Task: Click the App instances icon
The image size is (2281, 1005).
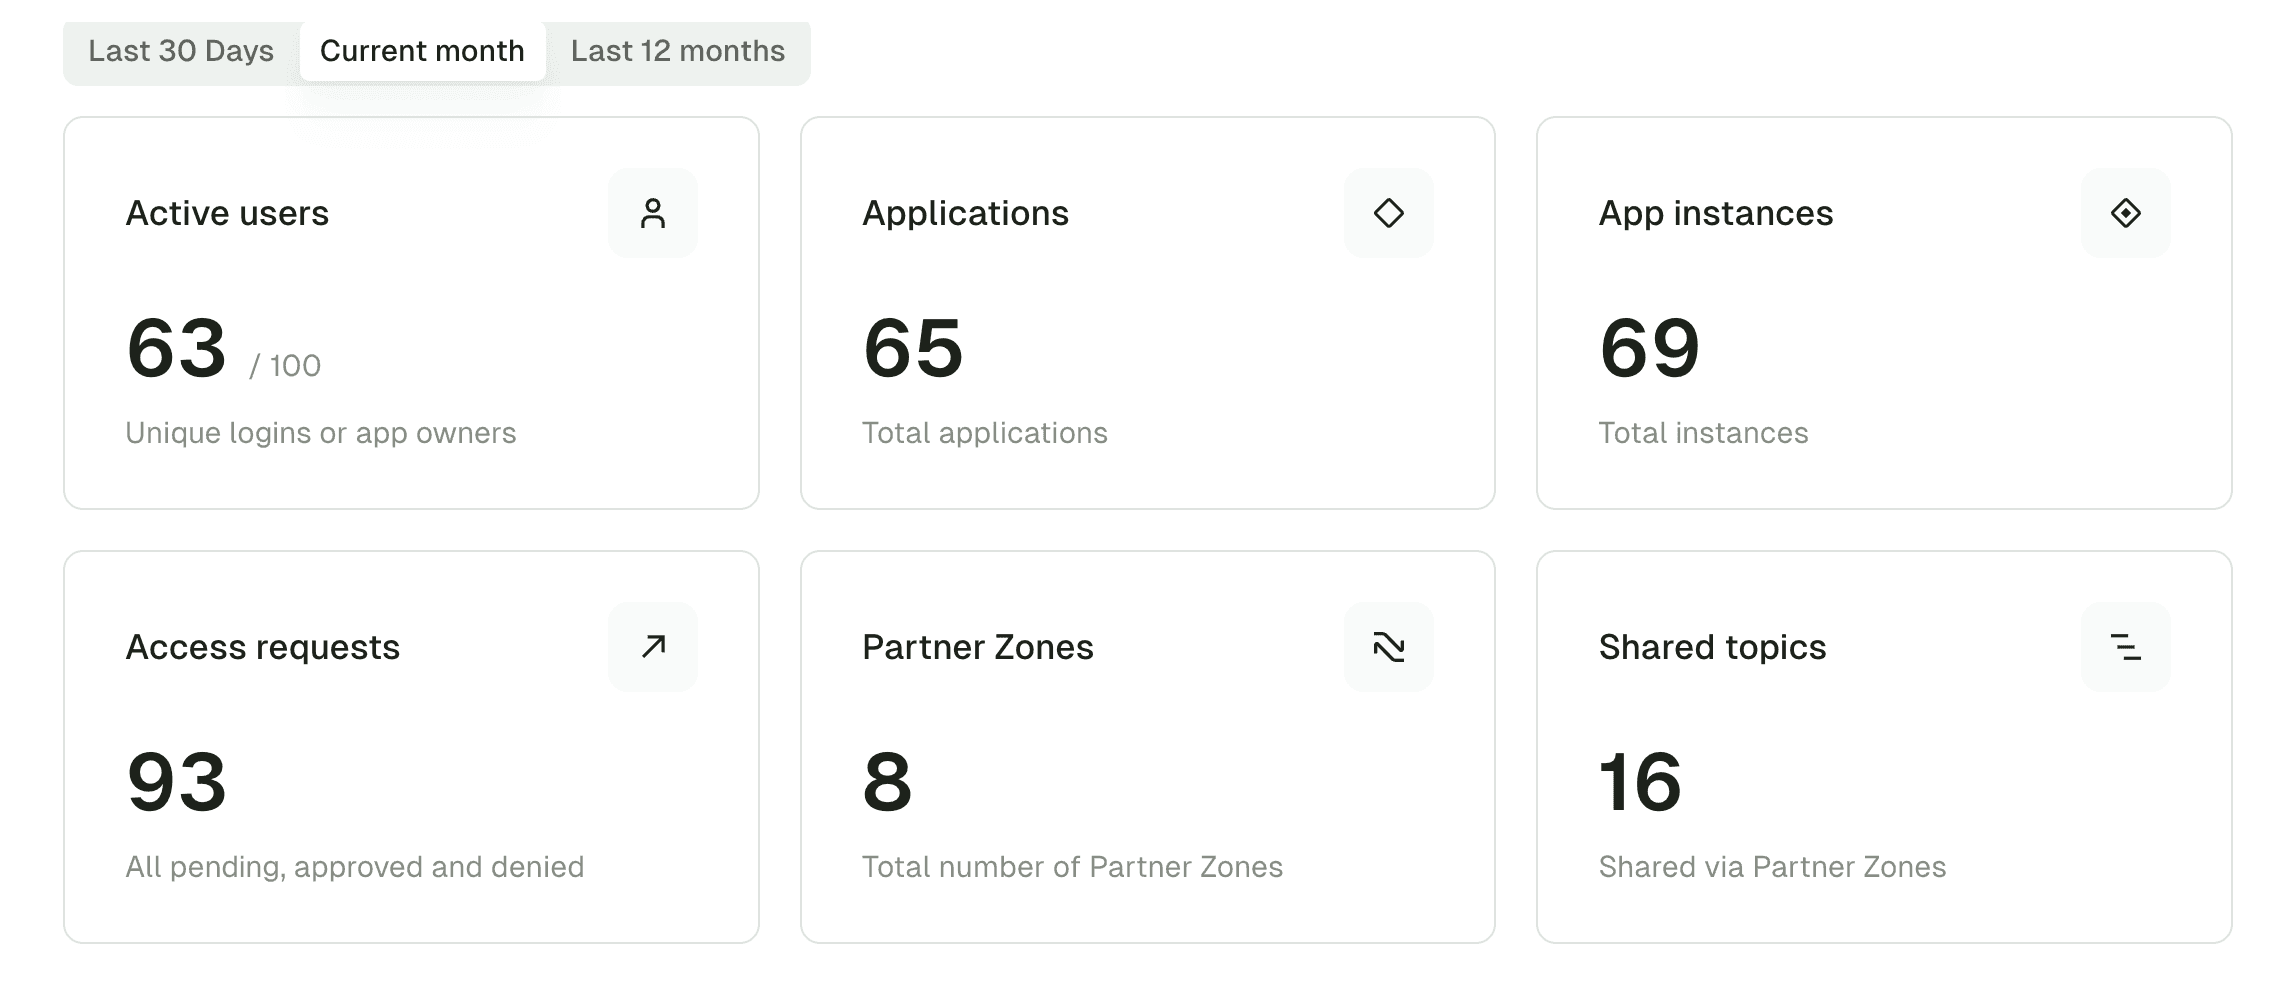Action: click(x=2125, y=213)
